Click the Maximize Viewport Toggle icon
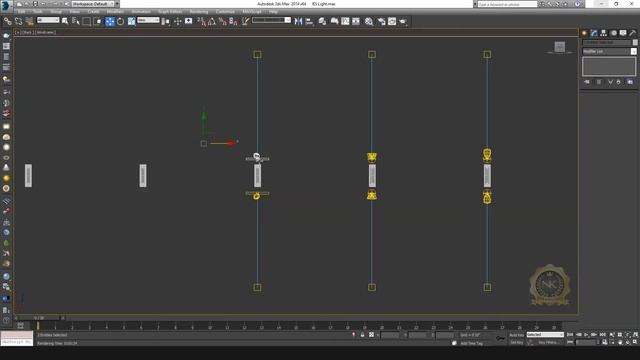The width and height of the screenshot is (640, 360). (635, 342)
